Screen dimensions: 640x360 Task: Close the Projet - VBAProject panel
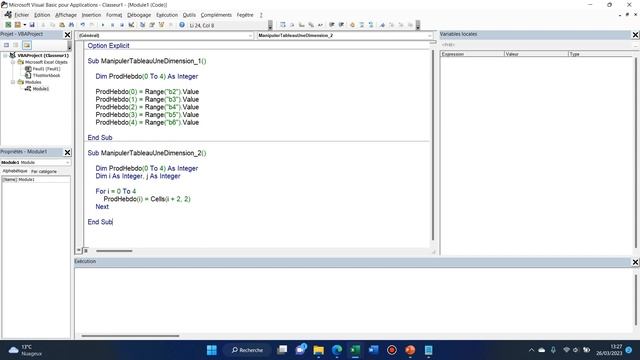68,35
